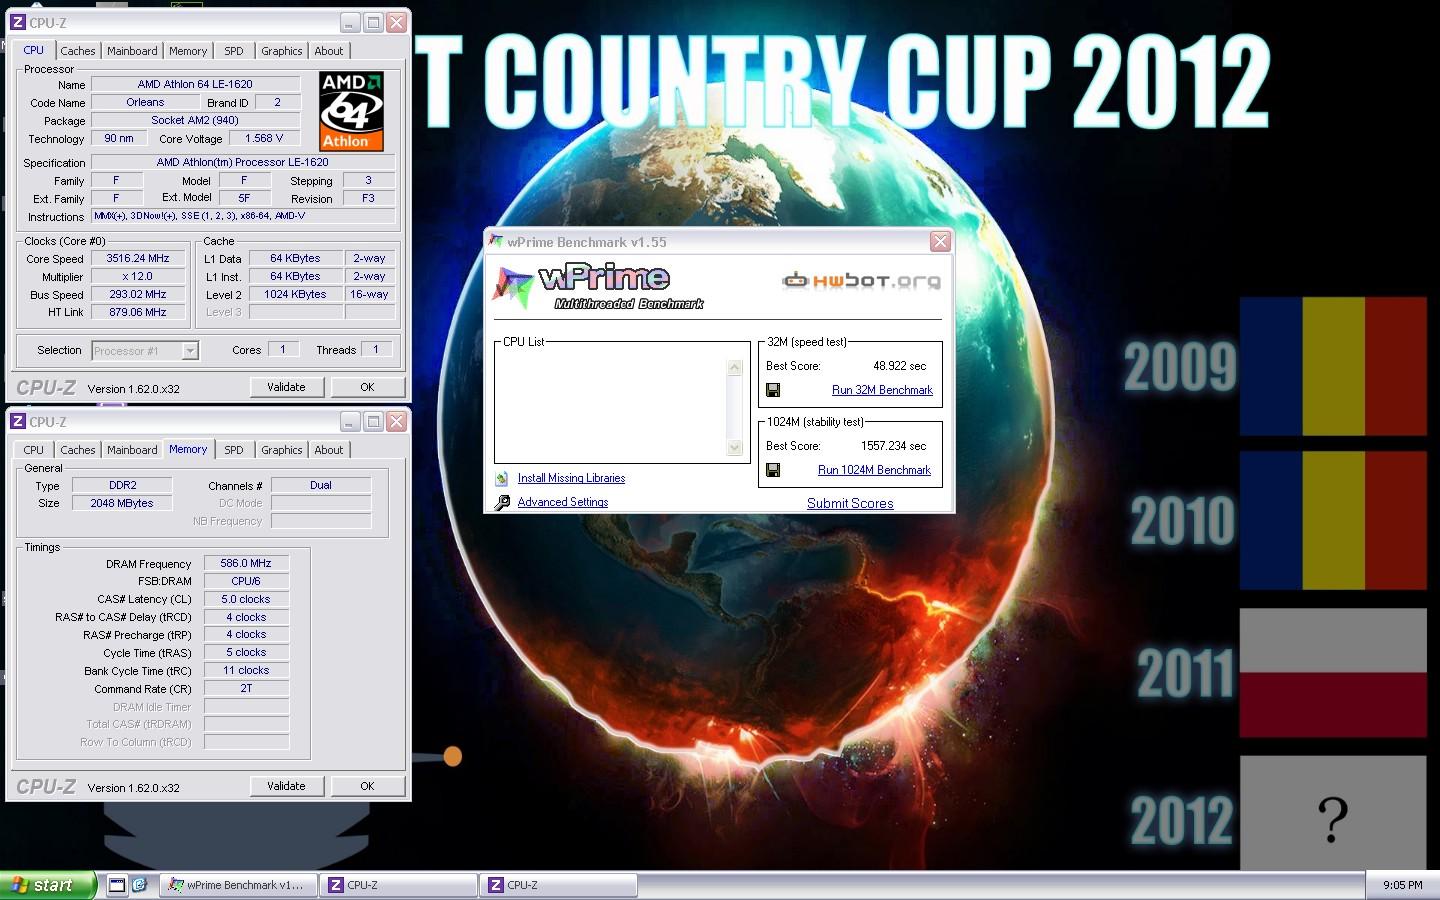Click the processor Name field AMD Athlon 64 LE-1620

195,84
